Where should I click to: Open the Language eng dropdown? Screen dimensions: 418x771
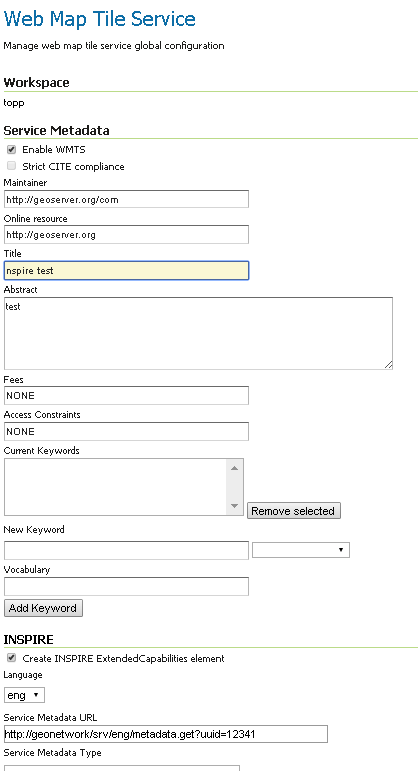[24, 695]
